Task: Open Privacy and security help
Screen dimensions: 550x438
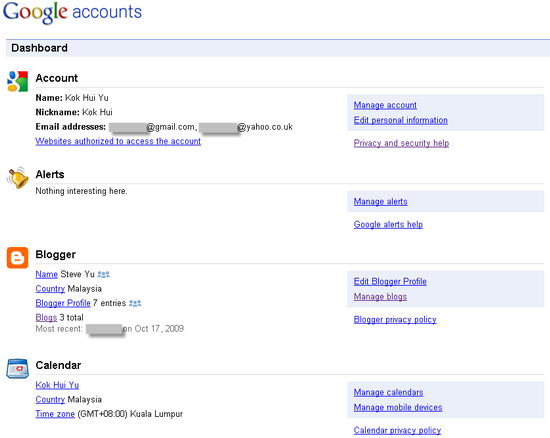Action: (x=401, y=143)
